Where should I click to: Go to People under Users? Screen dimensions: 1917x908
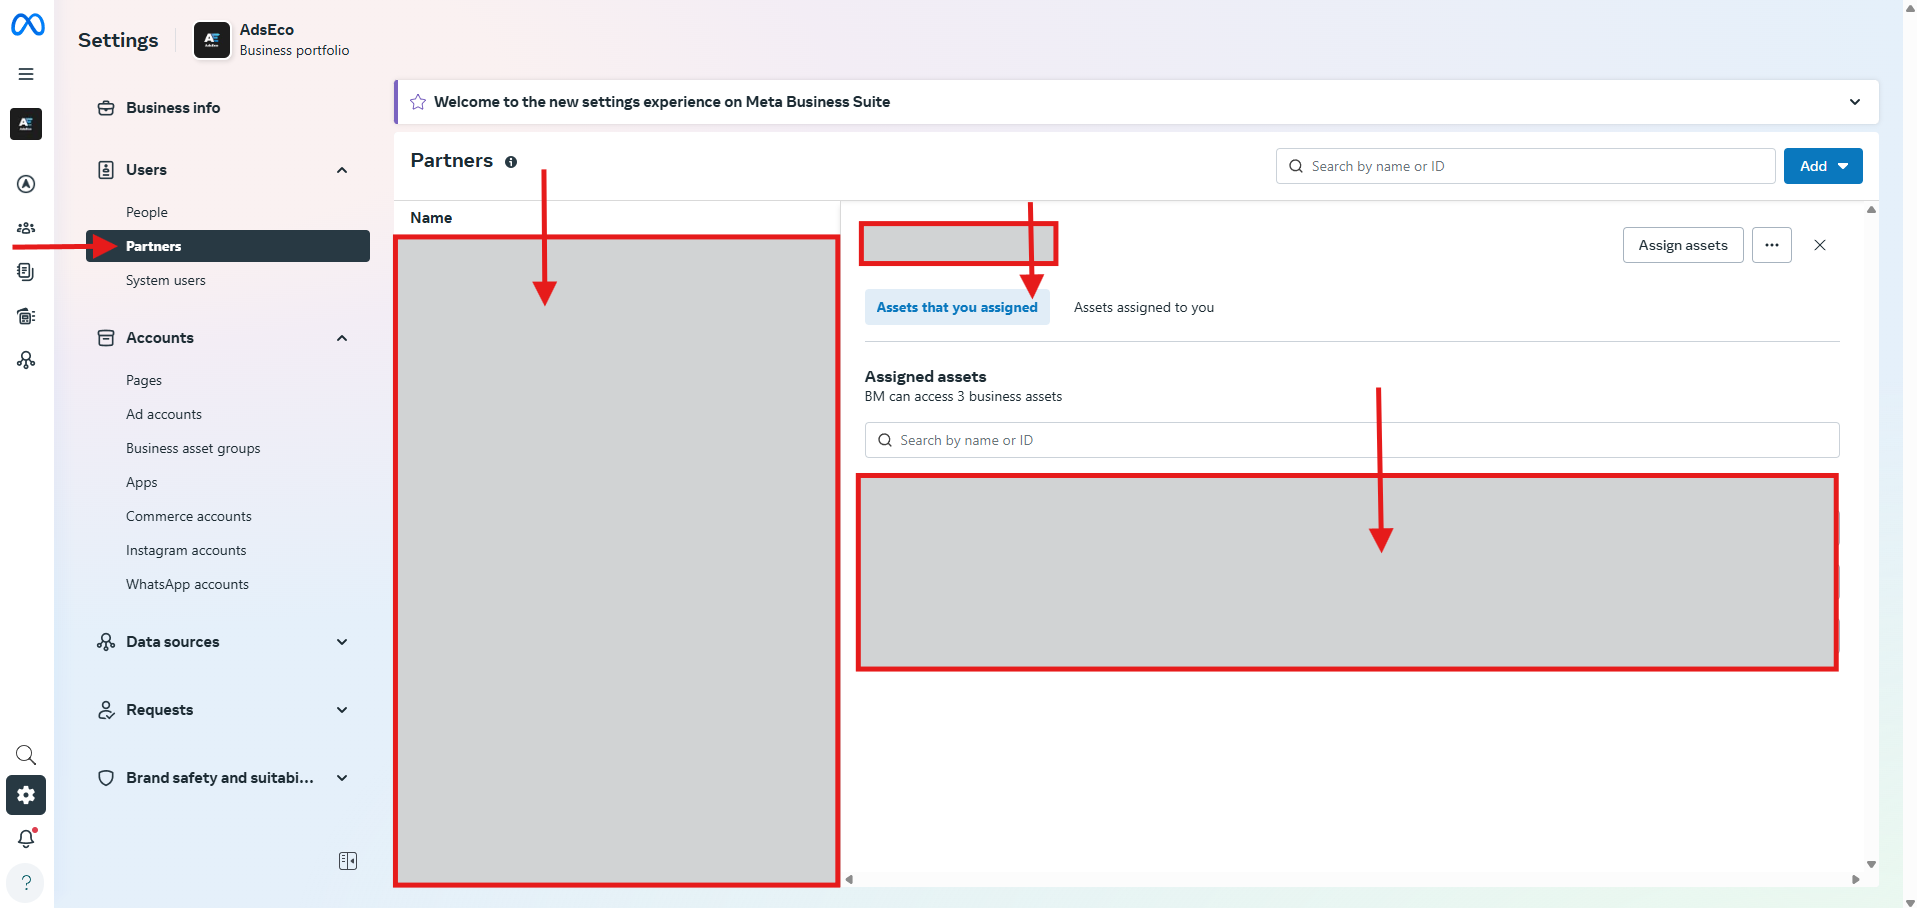147,212
